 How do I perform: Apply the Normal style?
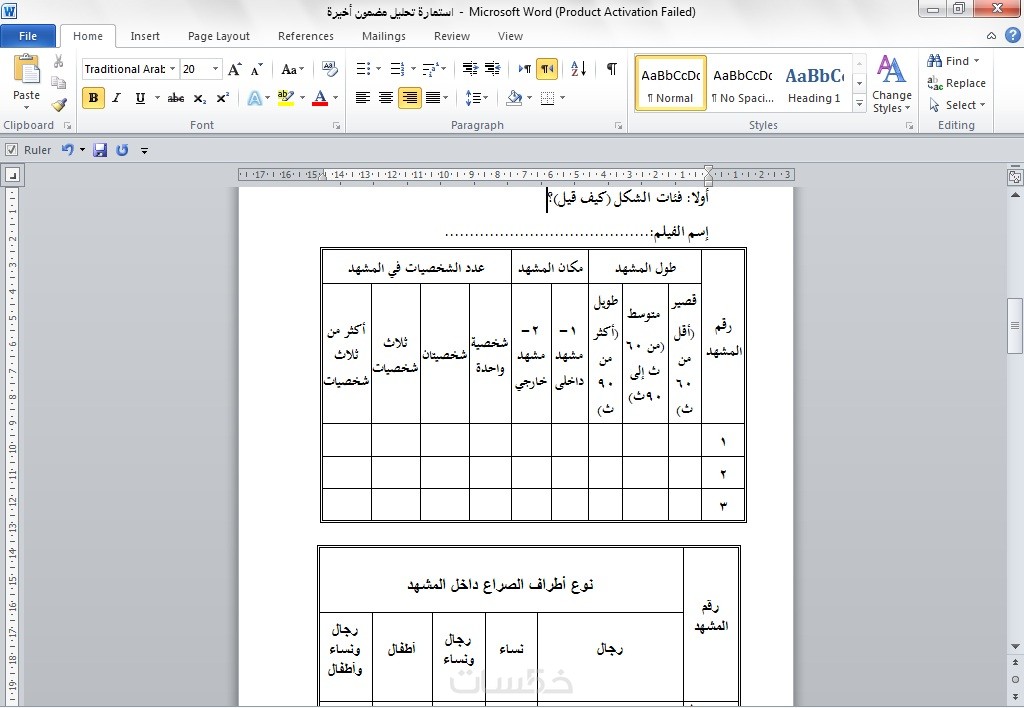671,84
